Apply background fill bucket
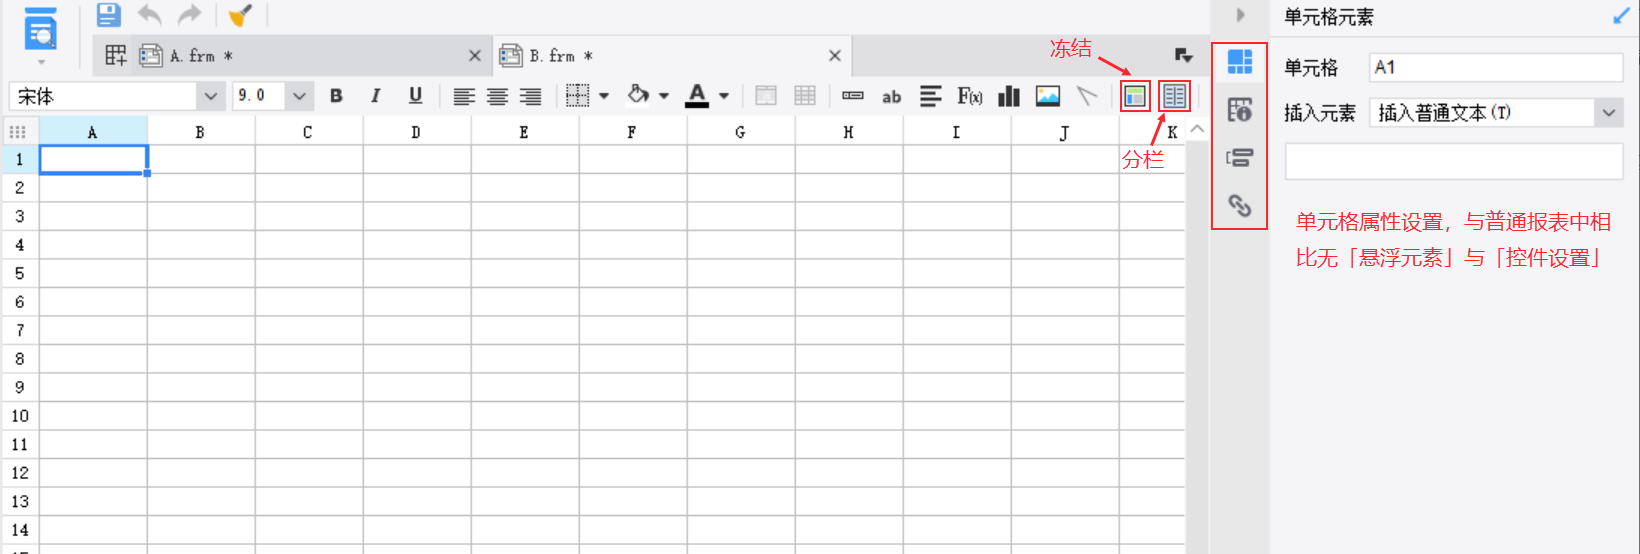The height and width of the screenshot is (554, 1640). tap(638, 95)
